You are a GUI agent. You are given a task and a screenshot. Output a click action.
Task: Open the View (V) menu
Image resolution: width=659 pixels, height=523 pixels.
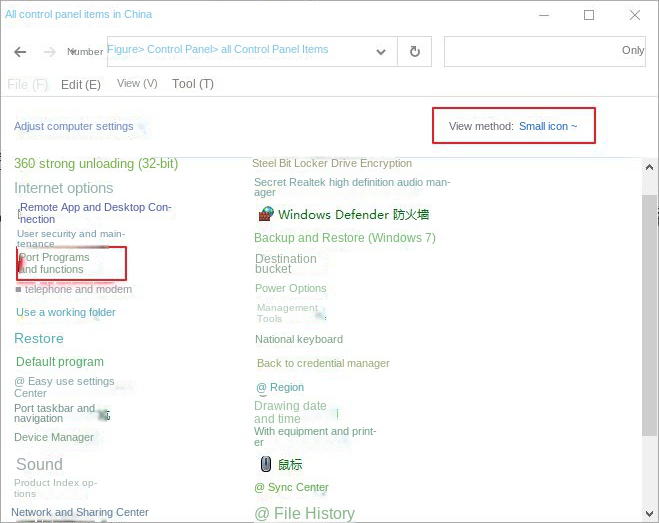[137, 84]
